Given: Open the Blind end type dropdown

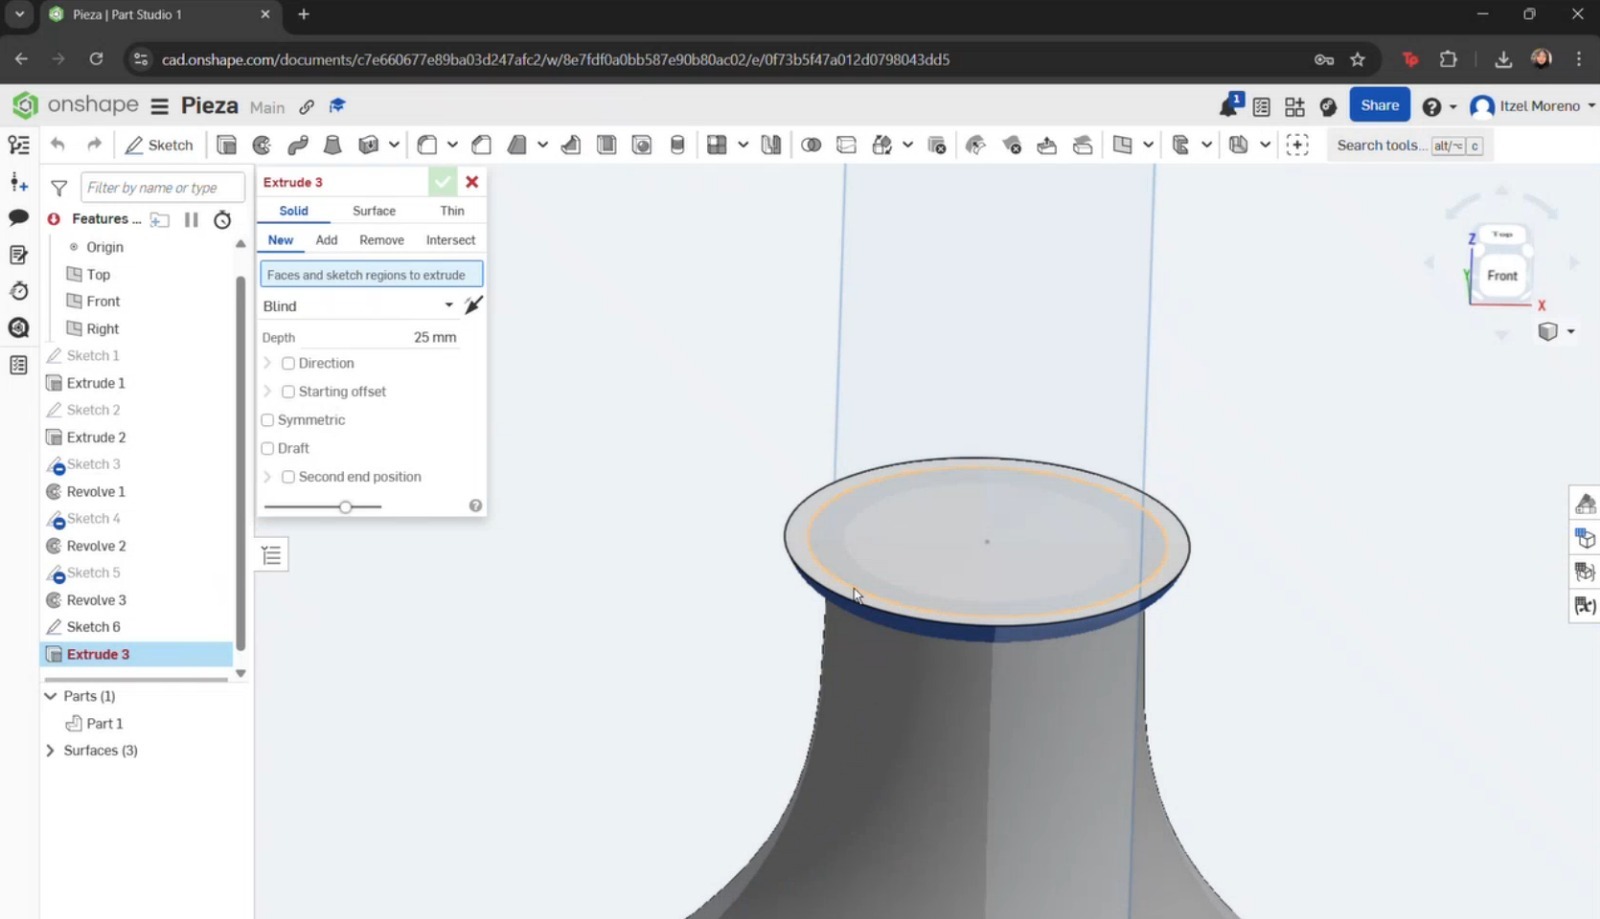Looking at the screenshot, I should click(448, 305).
